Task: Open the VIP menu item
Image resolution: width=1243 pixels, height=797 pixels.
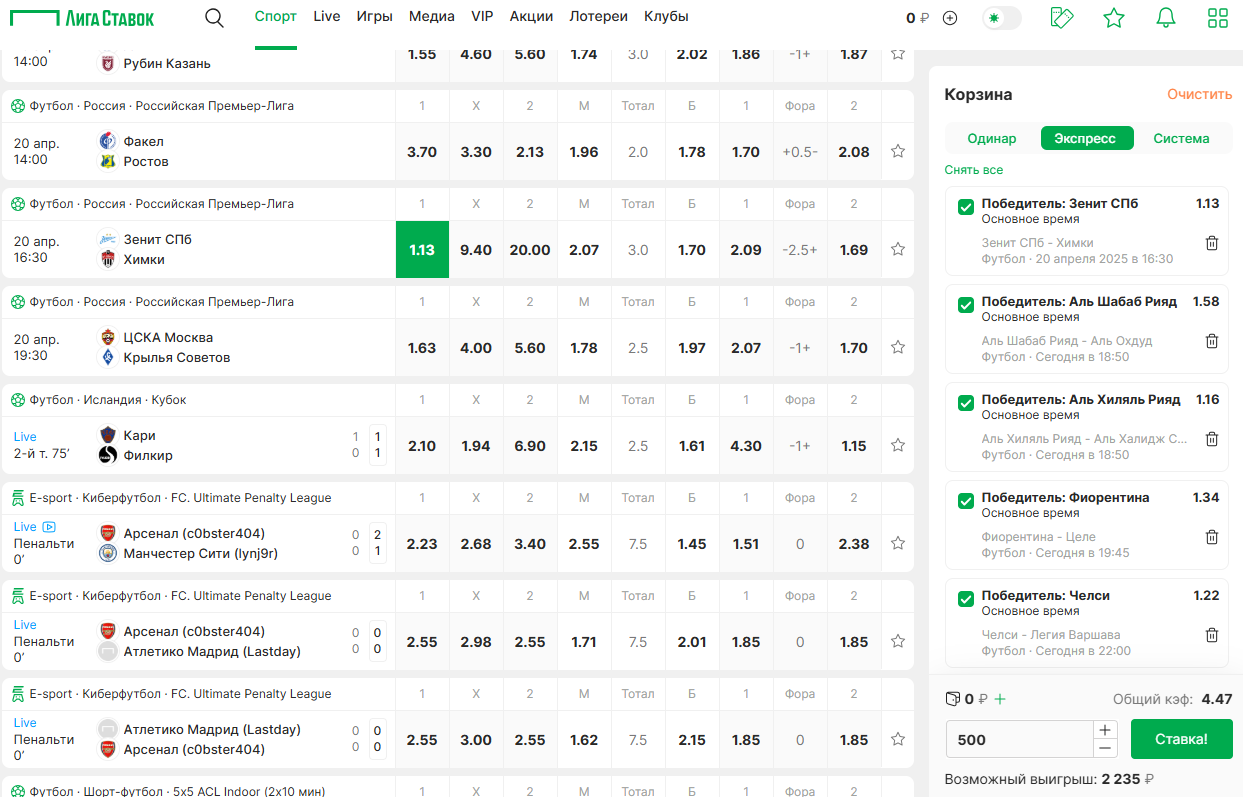Action: pos(482,17)
